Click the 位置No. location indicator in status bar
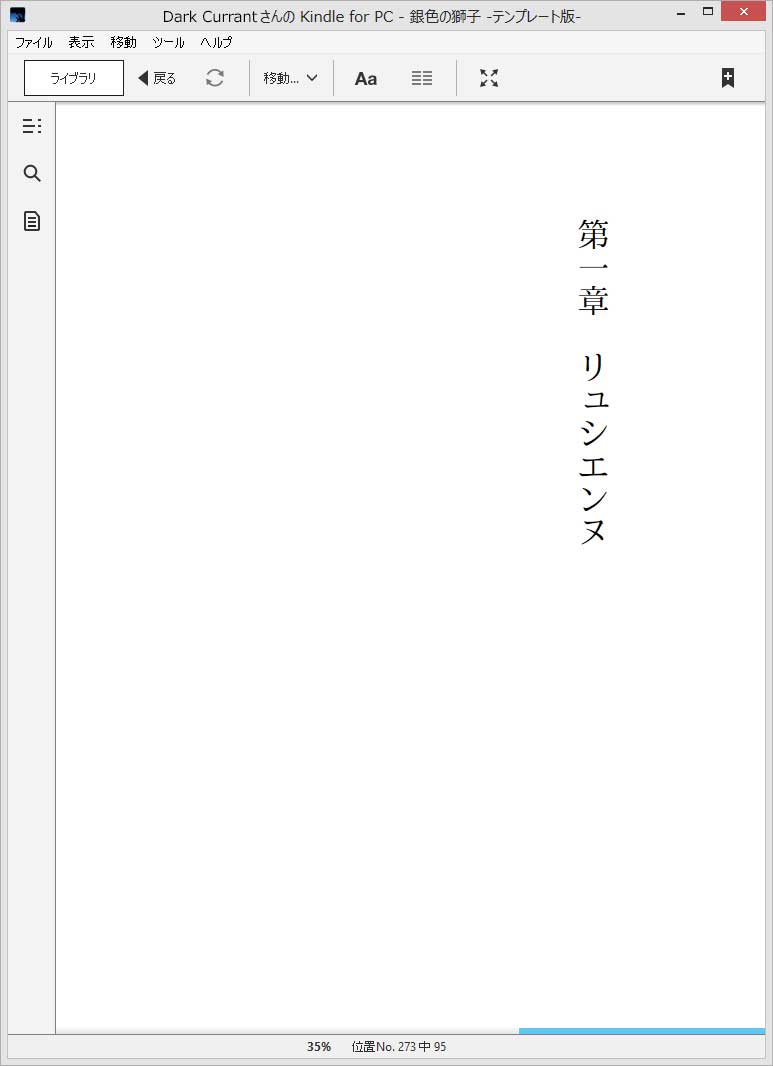Image resolution: width=773 pixels, height=1066 pixels. [399, 1047]
